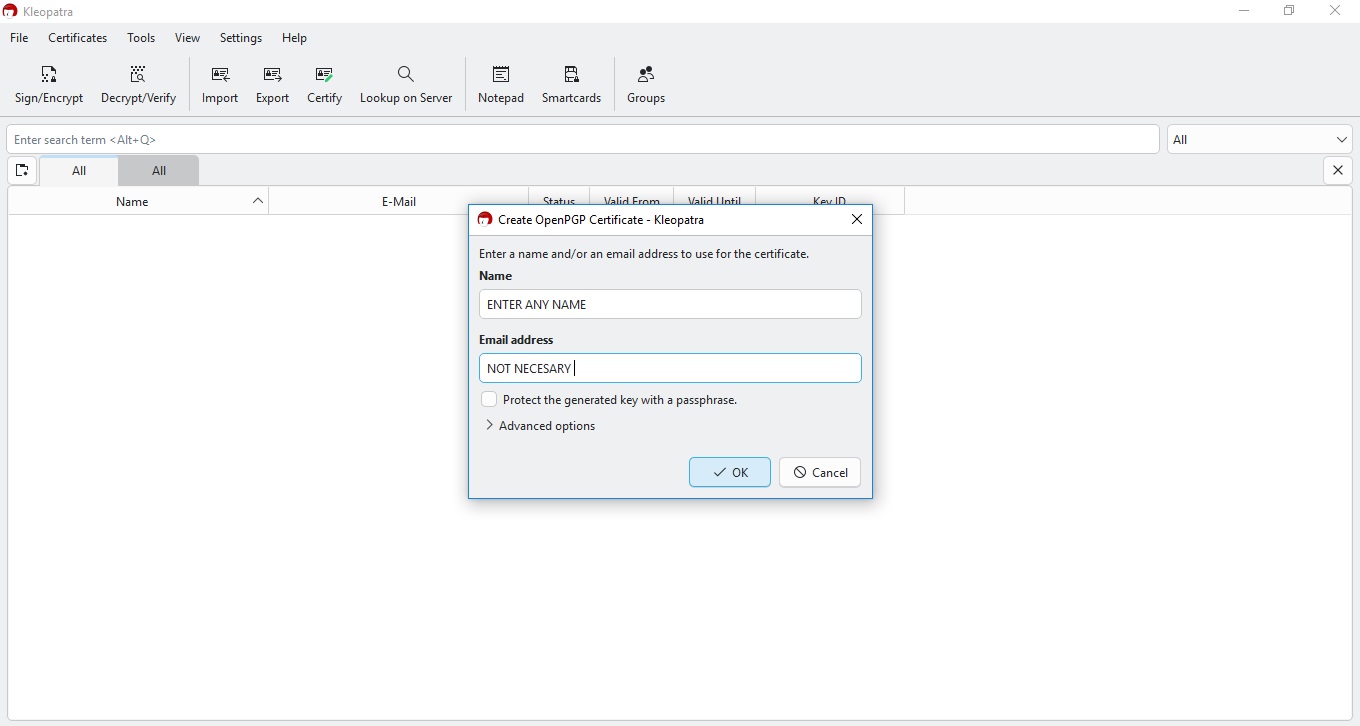Open the Settings menu
This screenshot has width=1360, height=726.
pos(241,38)
